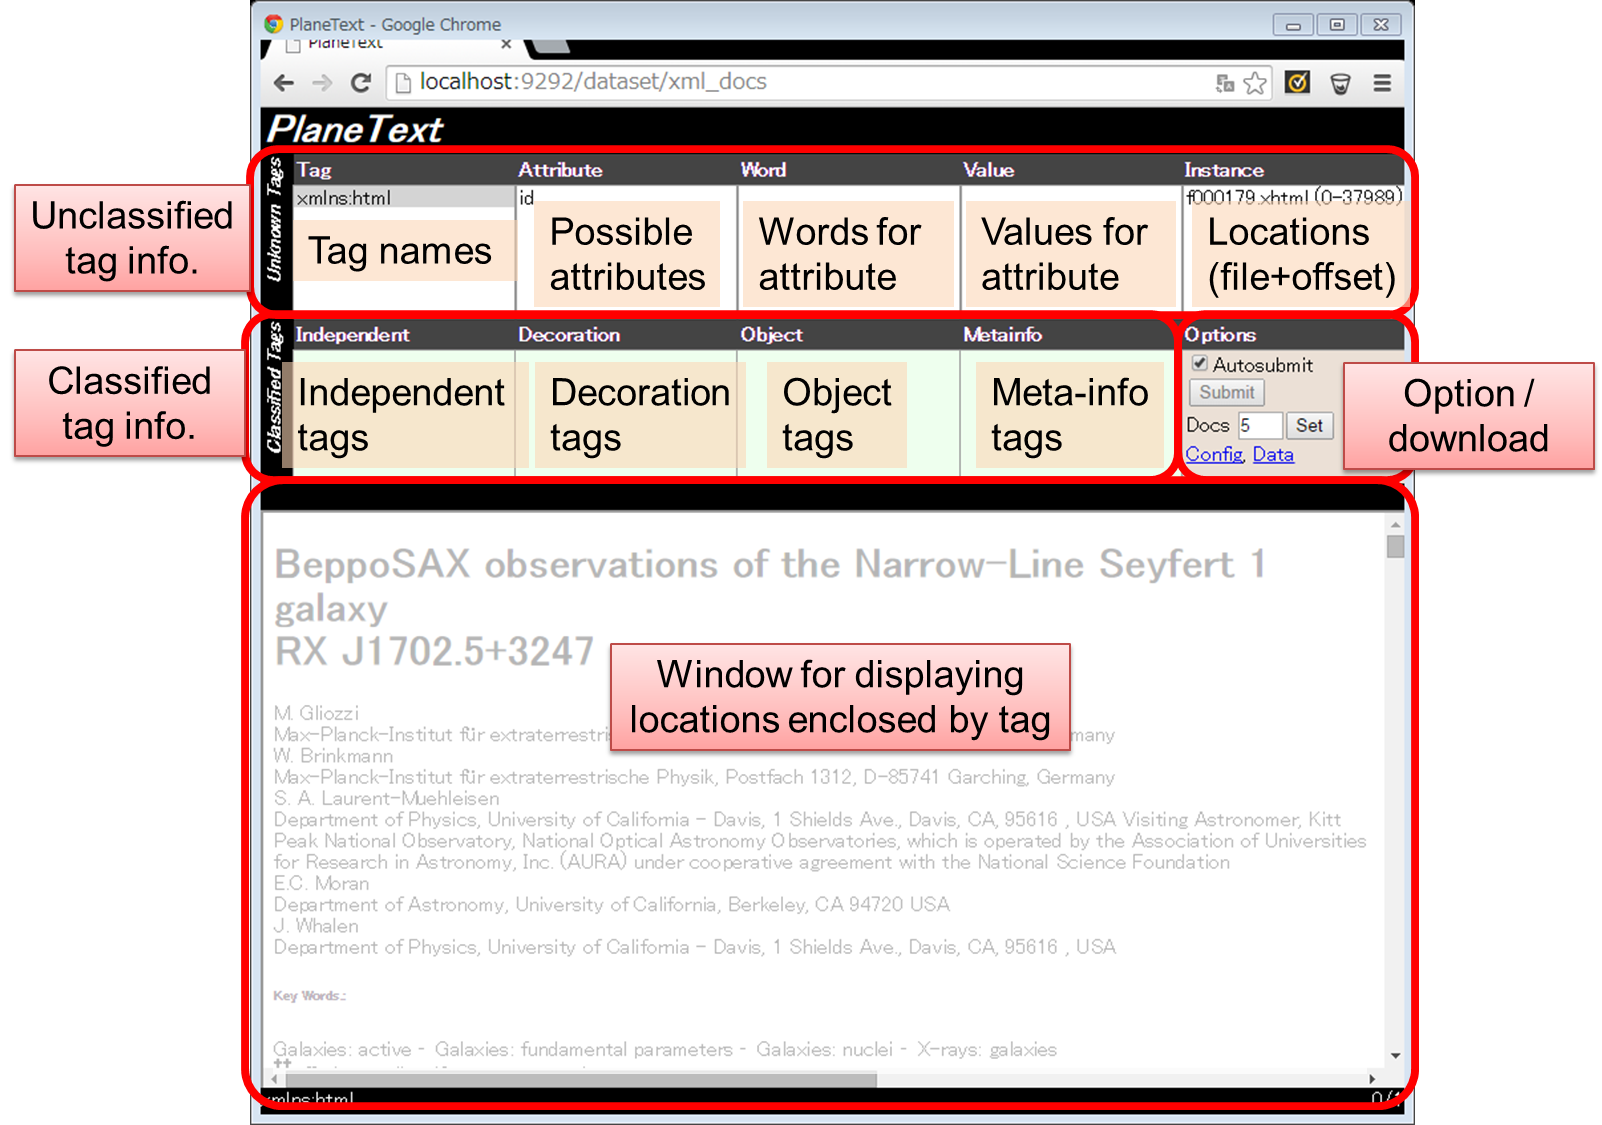Bookmark this page with the star icon
The width and height of the screenshot is (1602, 1125).
click(1255, 83)
